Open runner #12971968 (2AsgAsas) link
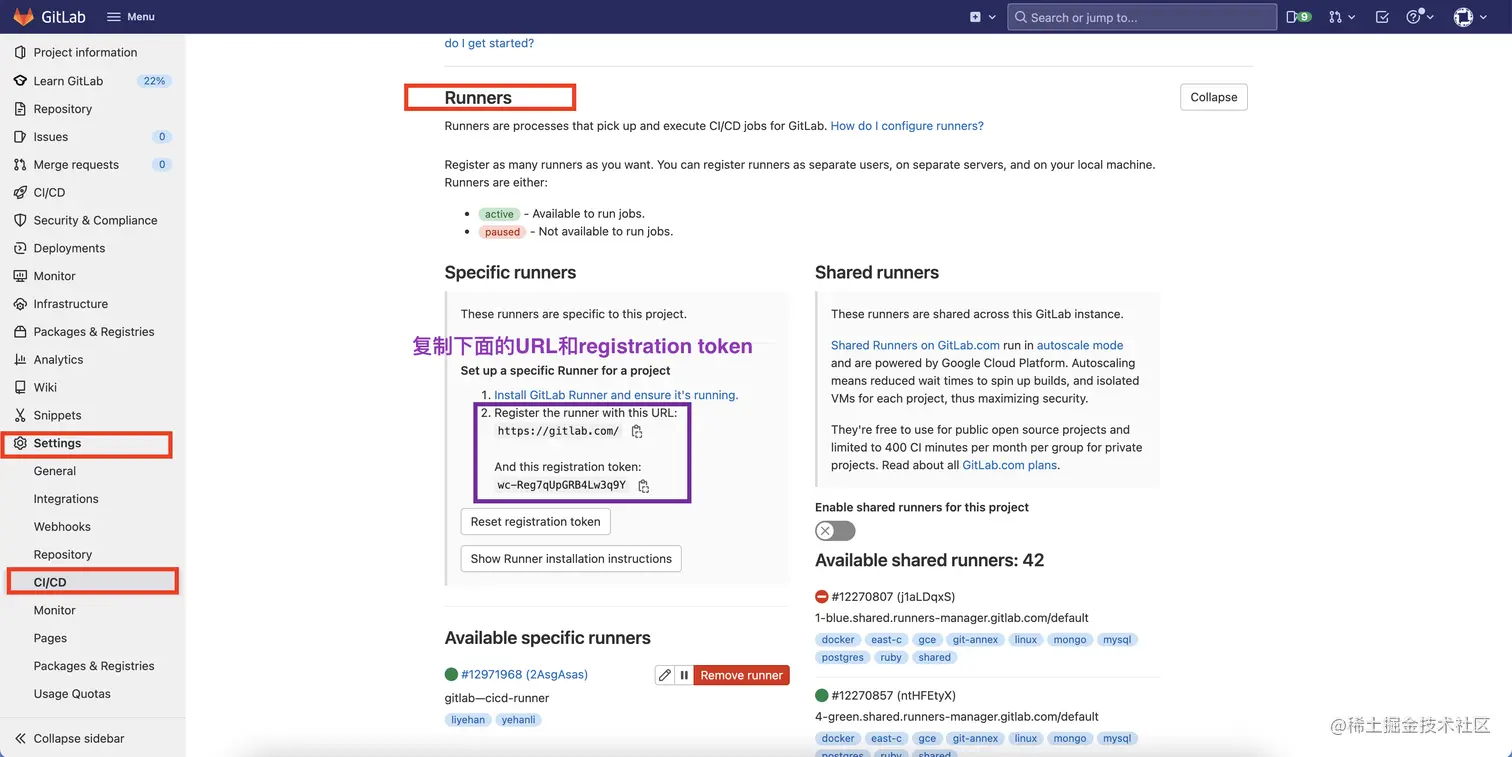Image resolution: width=1512 pixels, height=757 pixels. click(x=524, y=675)
